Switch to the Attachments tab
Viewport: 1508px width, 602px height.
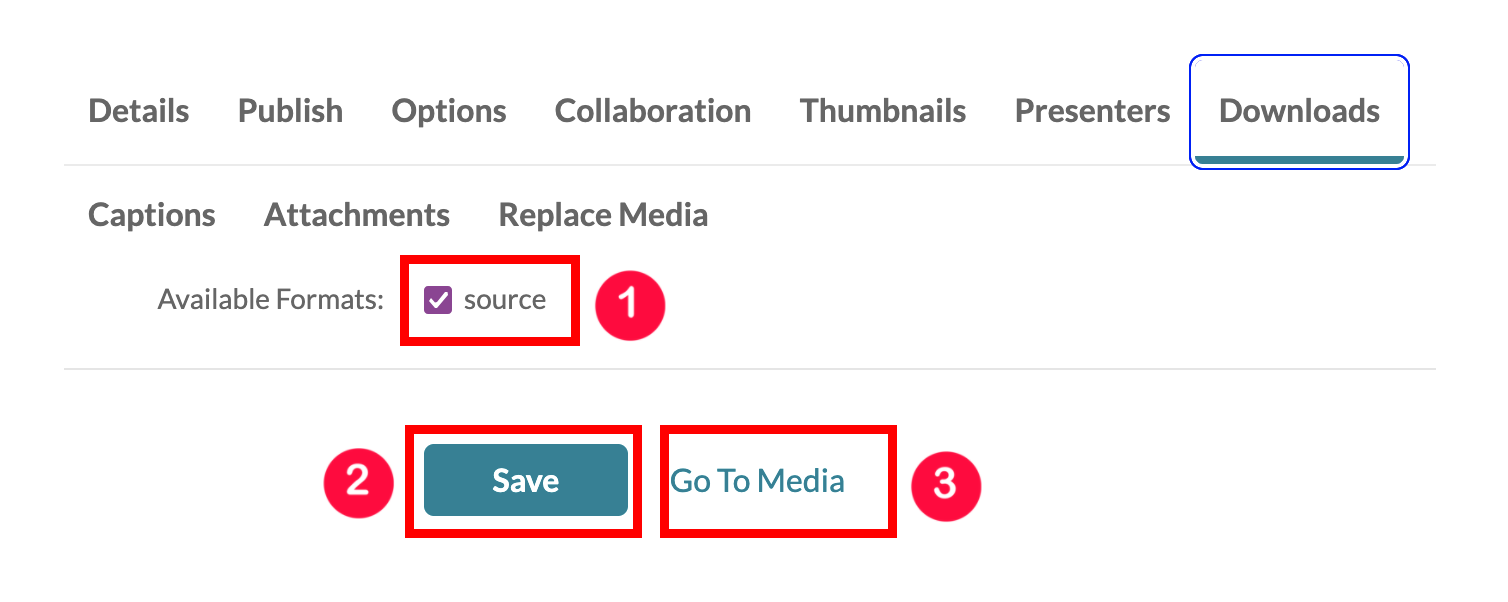(x=356, y=214)
